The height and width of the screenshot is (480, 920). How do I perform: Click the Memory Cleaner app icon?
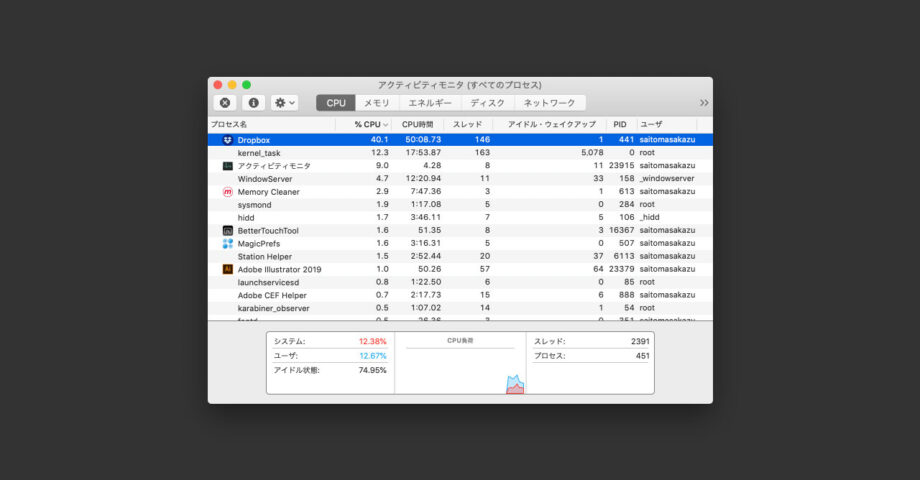(x=228, y=192)
